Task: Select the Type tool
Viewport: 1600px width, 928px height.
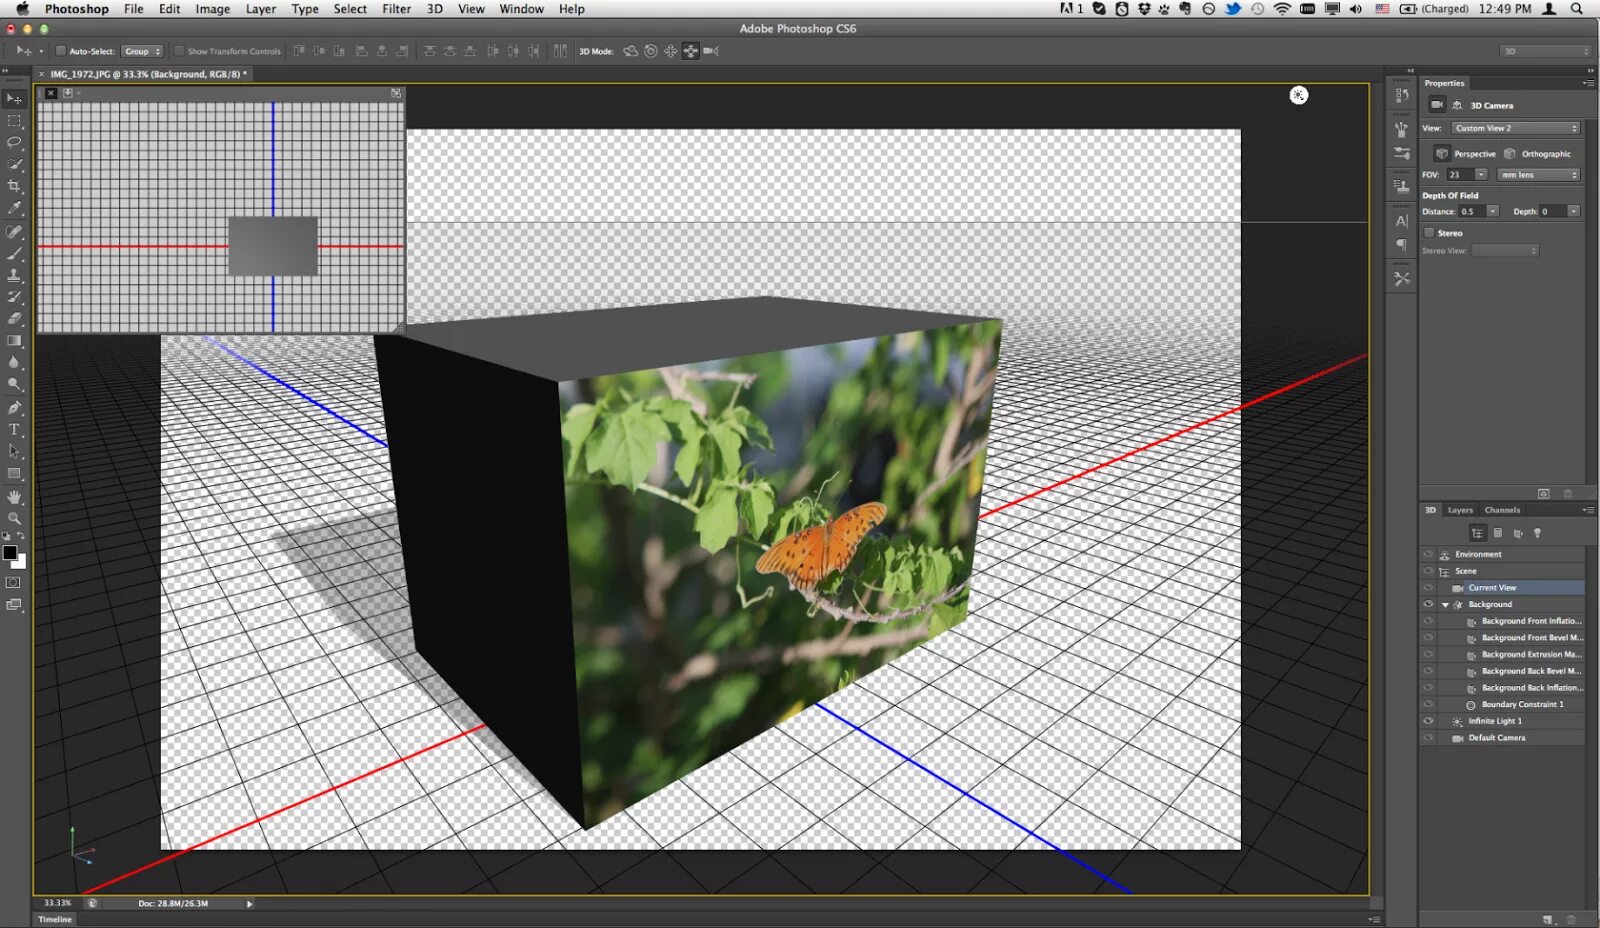Action: pos(14,429)
